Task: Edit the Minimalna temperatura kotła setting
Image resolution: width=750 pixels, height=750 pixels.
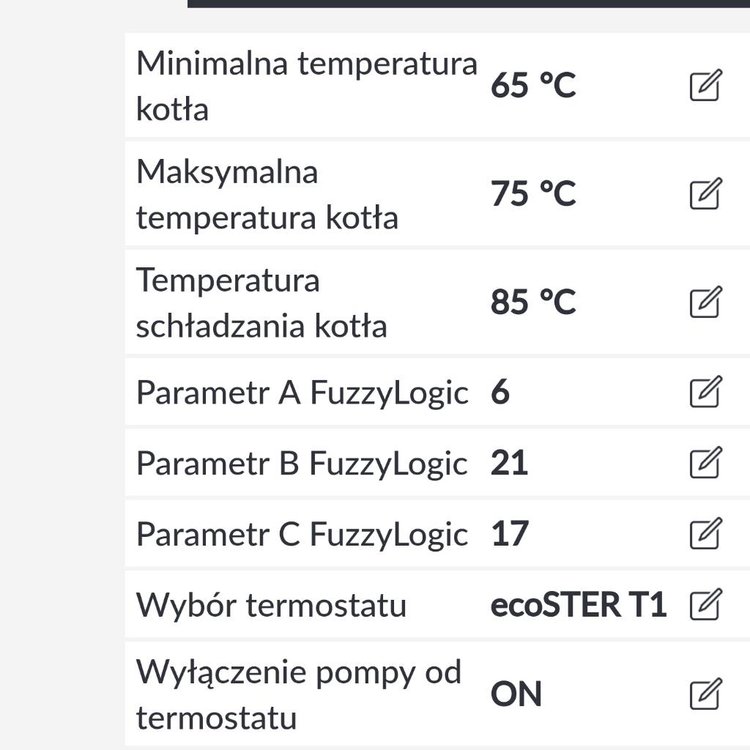Action: [706, 86]
